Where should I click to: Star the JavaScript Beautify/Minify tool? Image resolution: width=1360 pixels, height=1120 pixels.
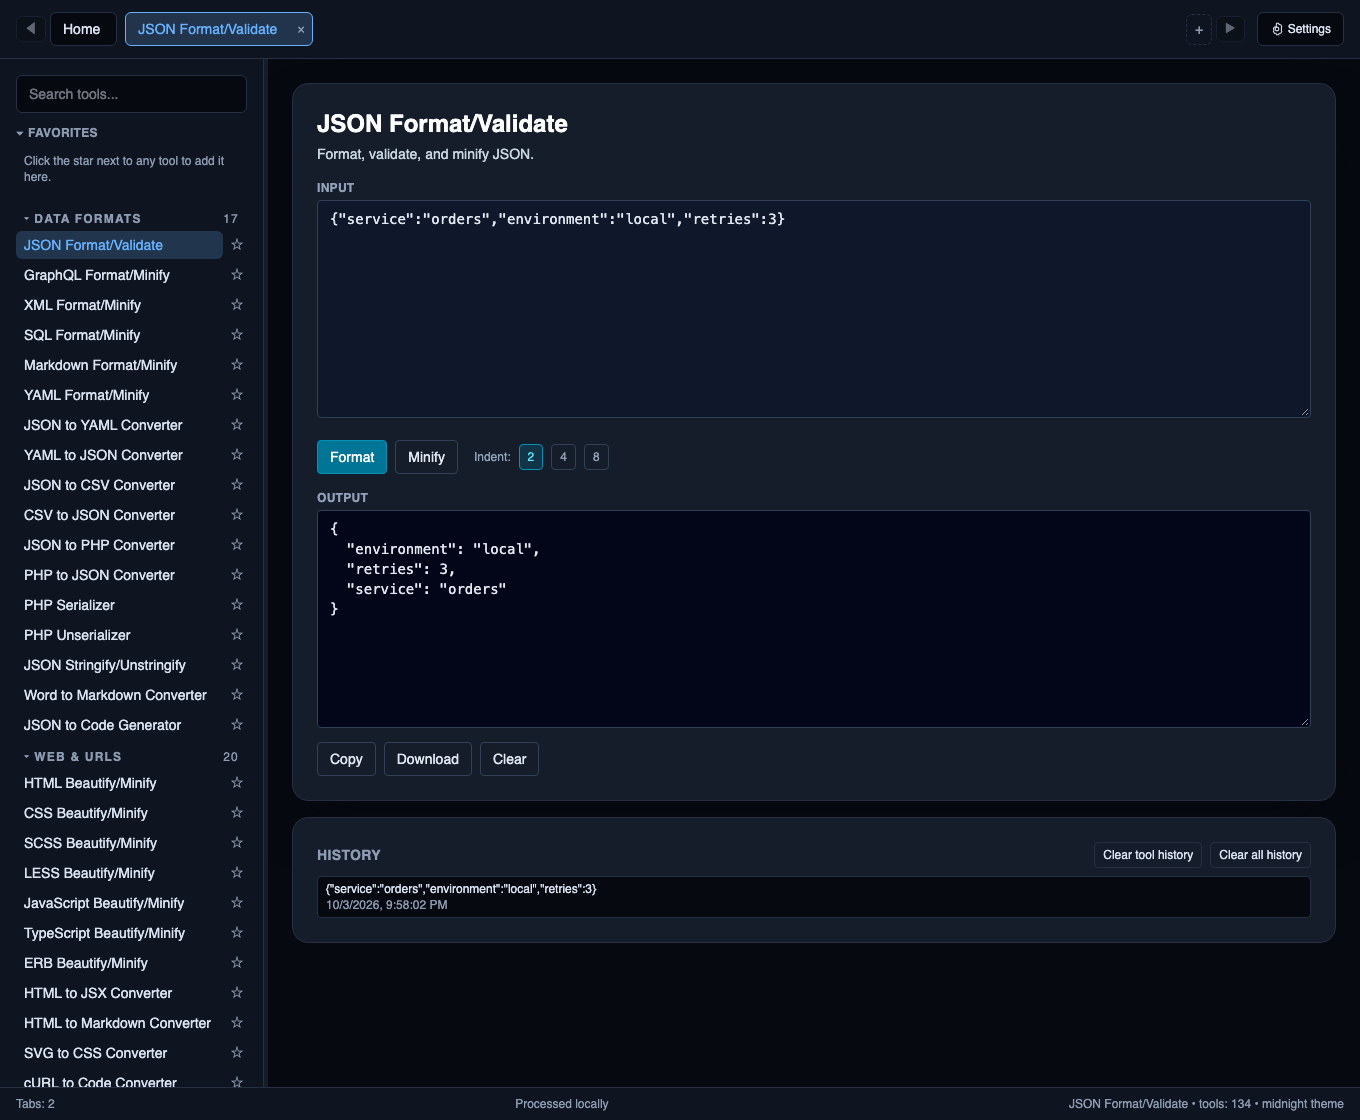[x=237, y=903]
